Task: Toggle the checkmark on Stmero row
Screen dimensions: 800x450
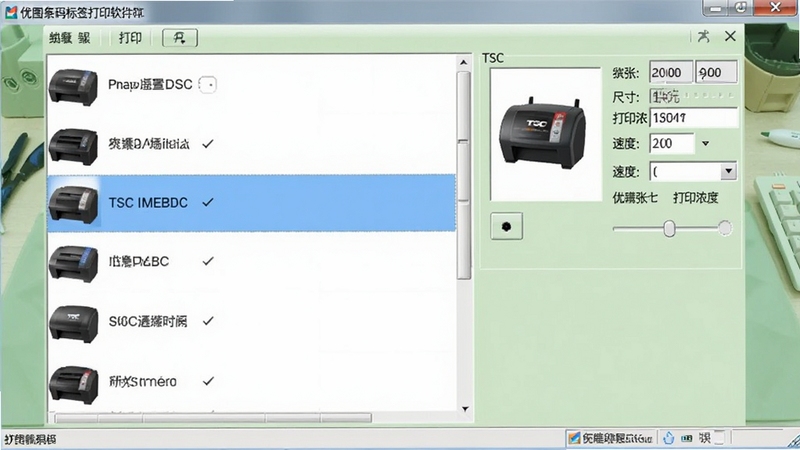Action: point(208,381)
